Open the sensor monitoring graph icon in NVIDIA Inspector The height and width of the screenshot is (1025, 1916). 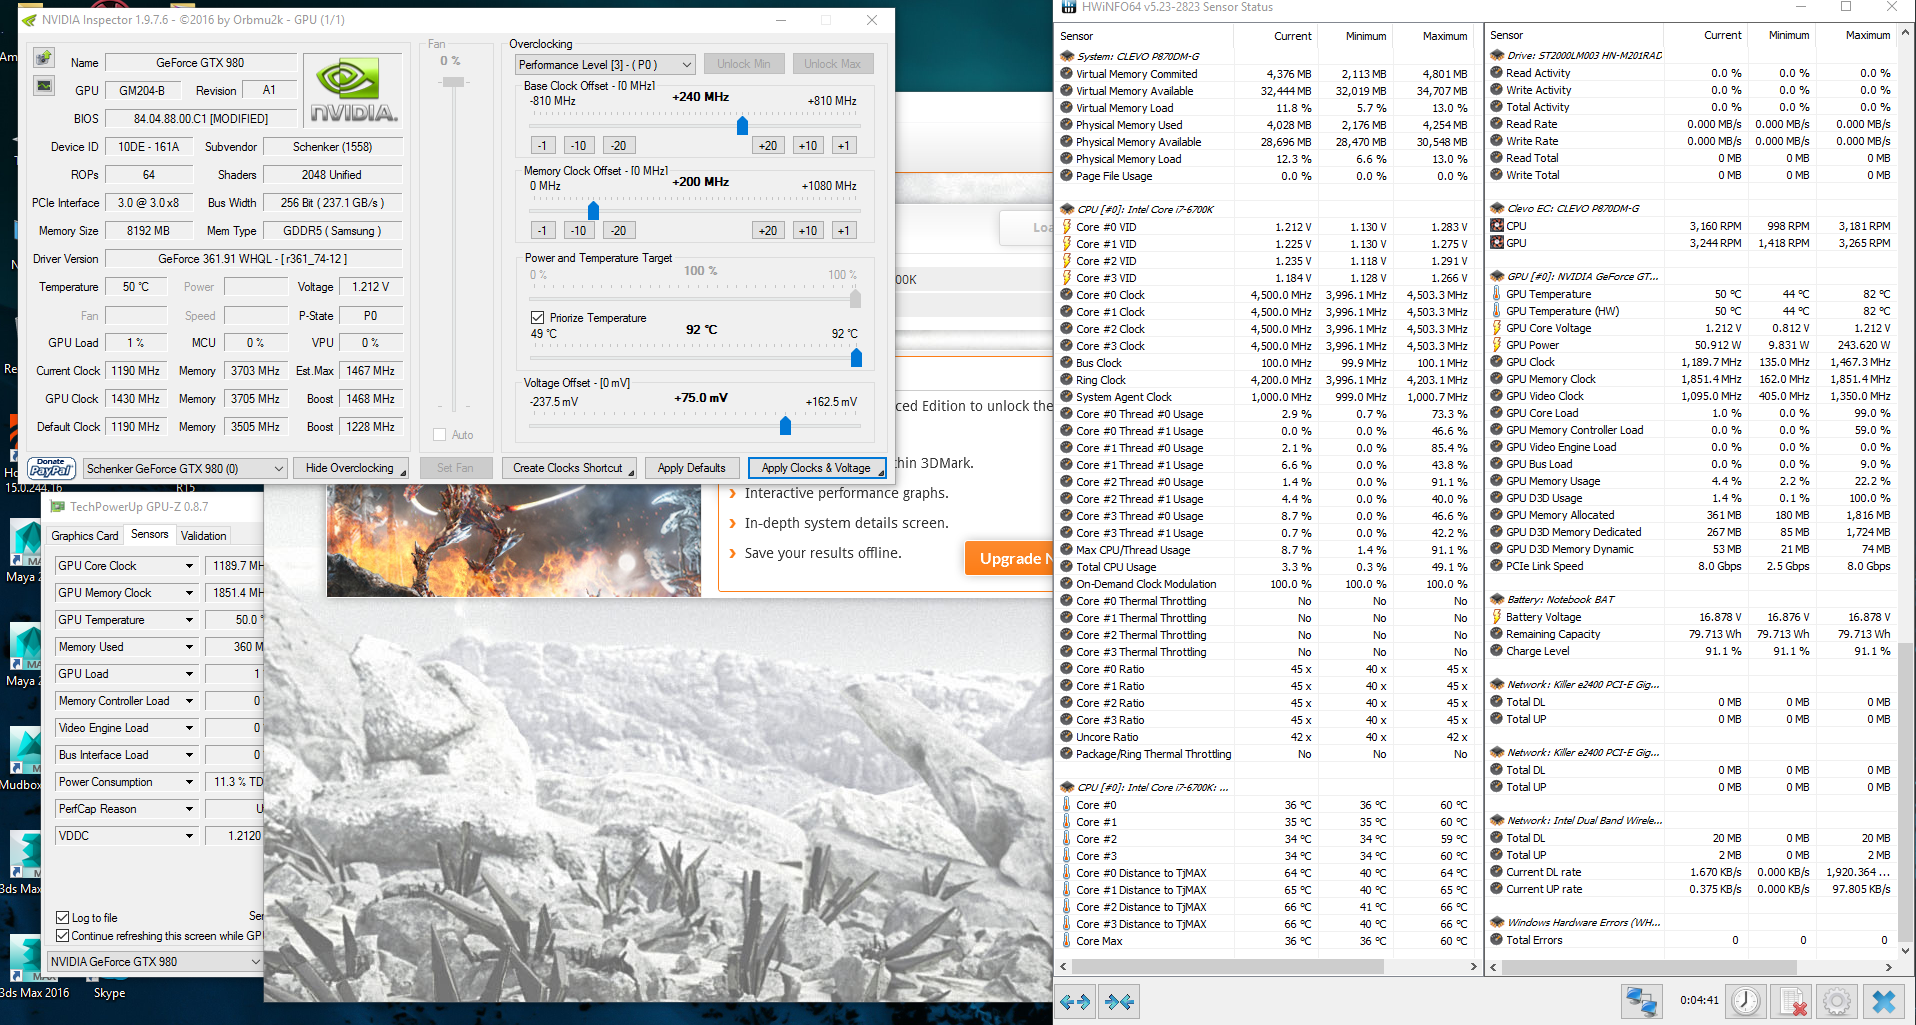click(x=44, y=86)
